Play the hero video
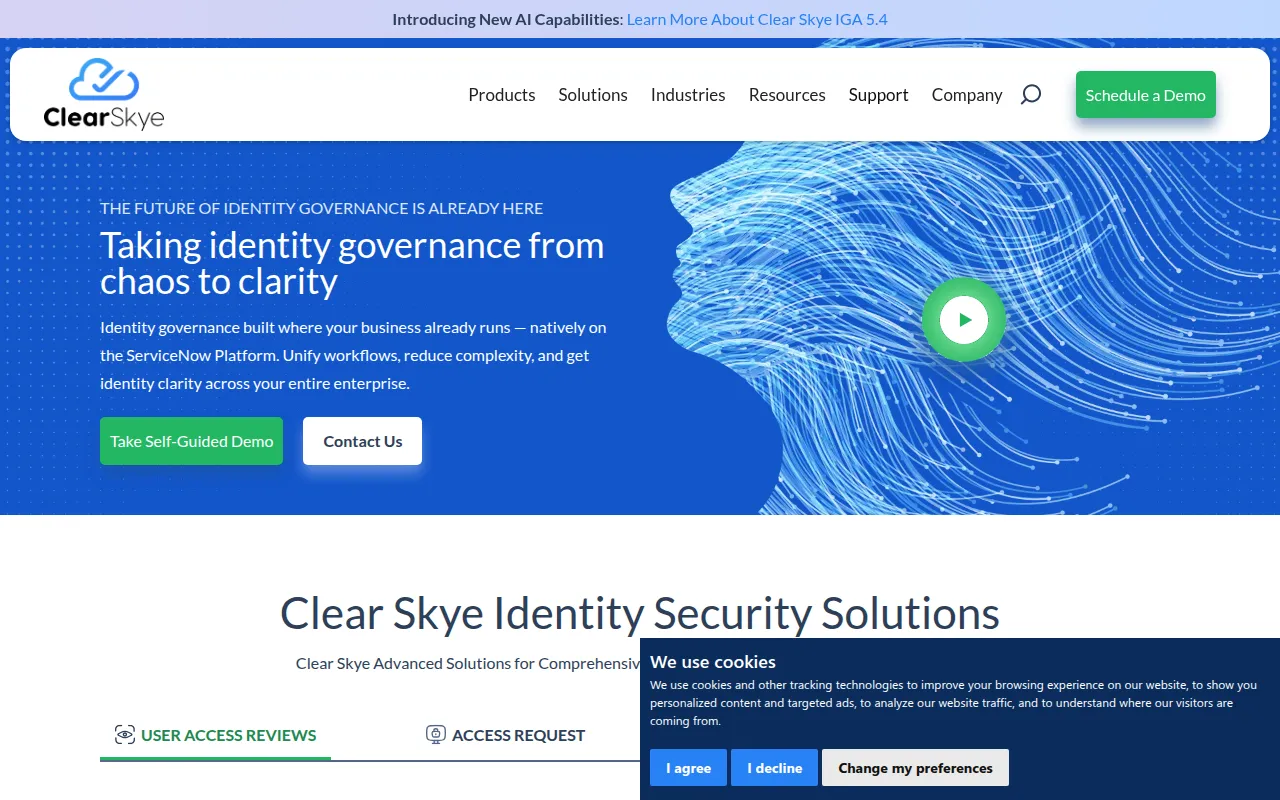Viewport: 1280px width, 800px height. pos(964,320)
